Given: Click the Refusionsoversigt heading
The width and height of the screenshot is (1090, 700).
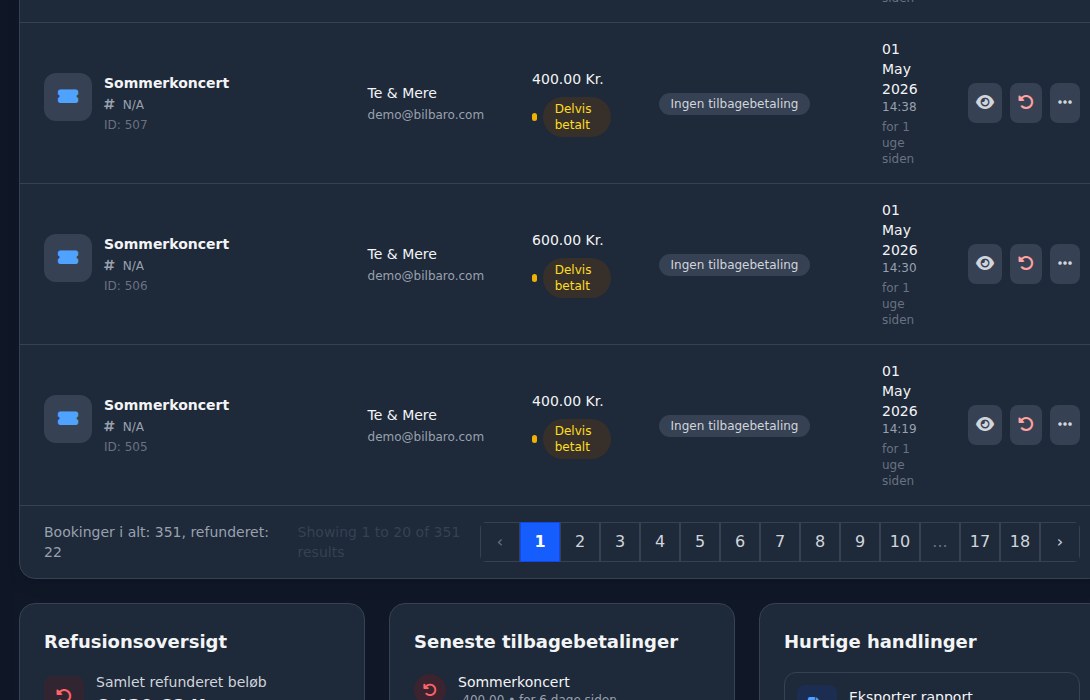Looking at the screenshot, I should tap(136, 642).
